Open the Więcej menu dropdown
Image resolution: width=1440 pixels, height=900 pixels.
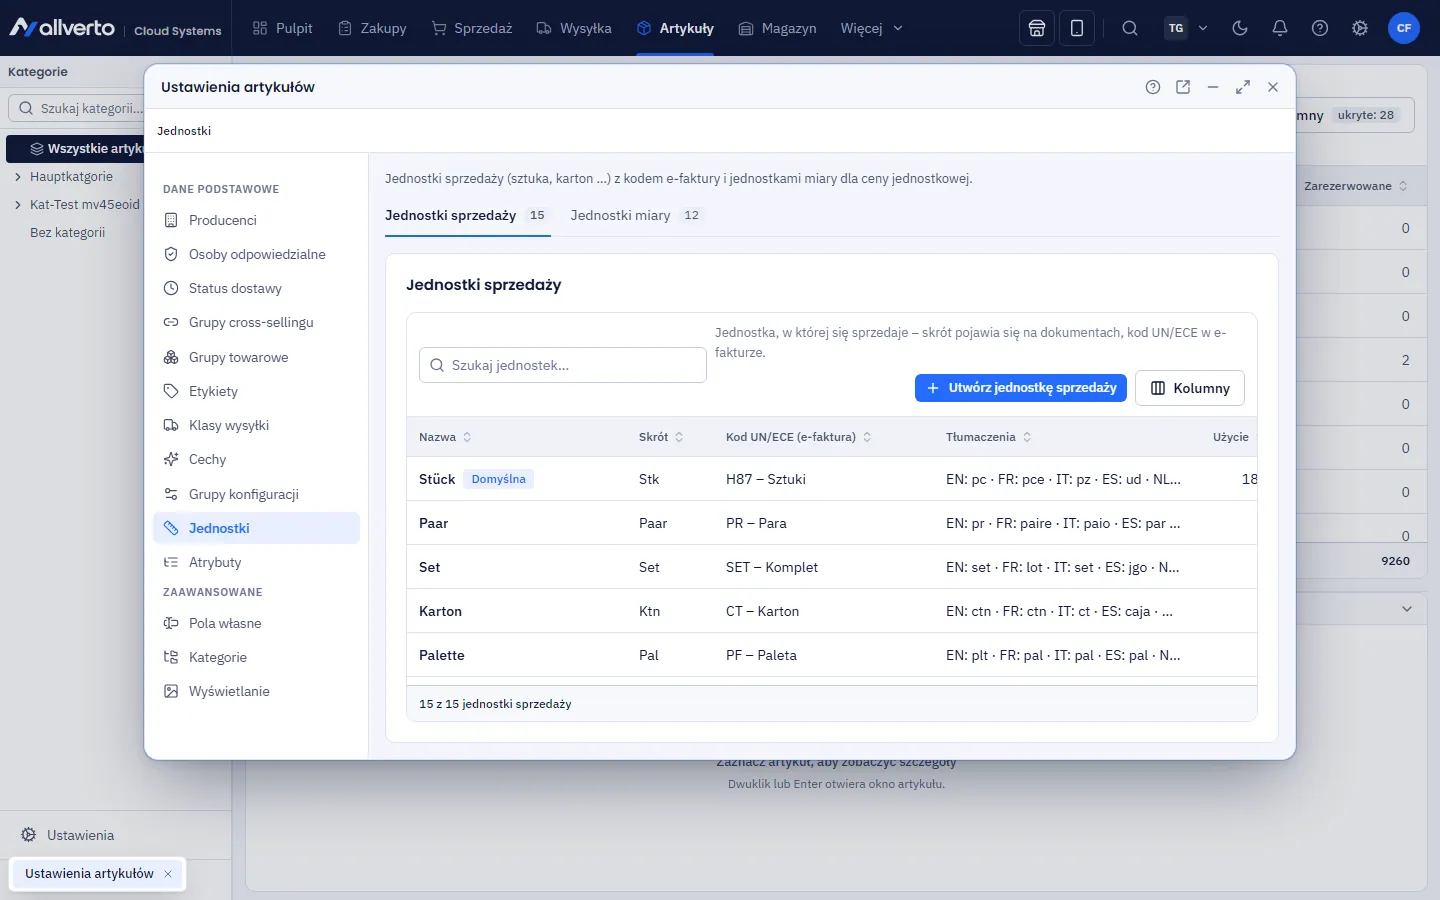pyautogui.click(x=872, y=28)
